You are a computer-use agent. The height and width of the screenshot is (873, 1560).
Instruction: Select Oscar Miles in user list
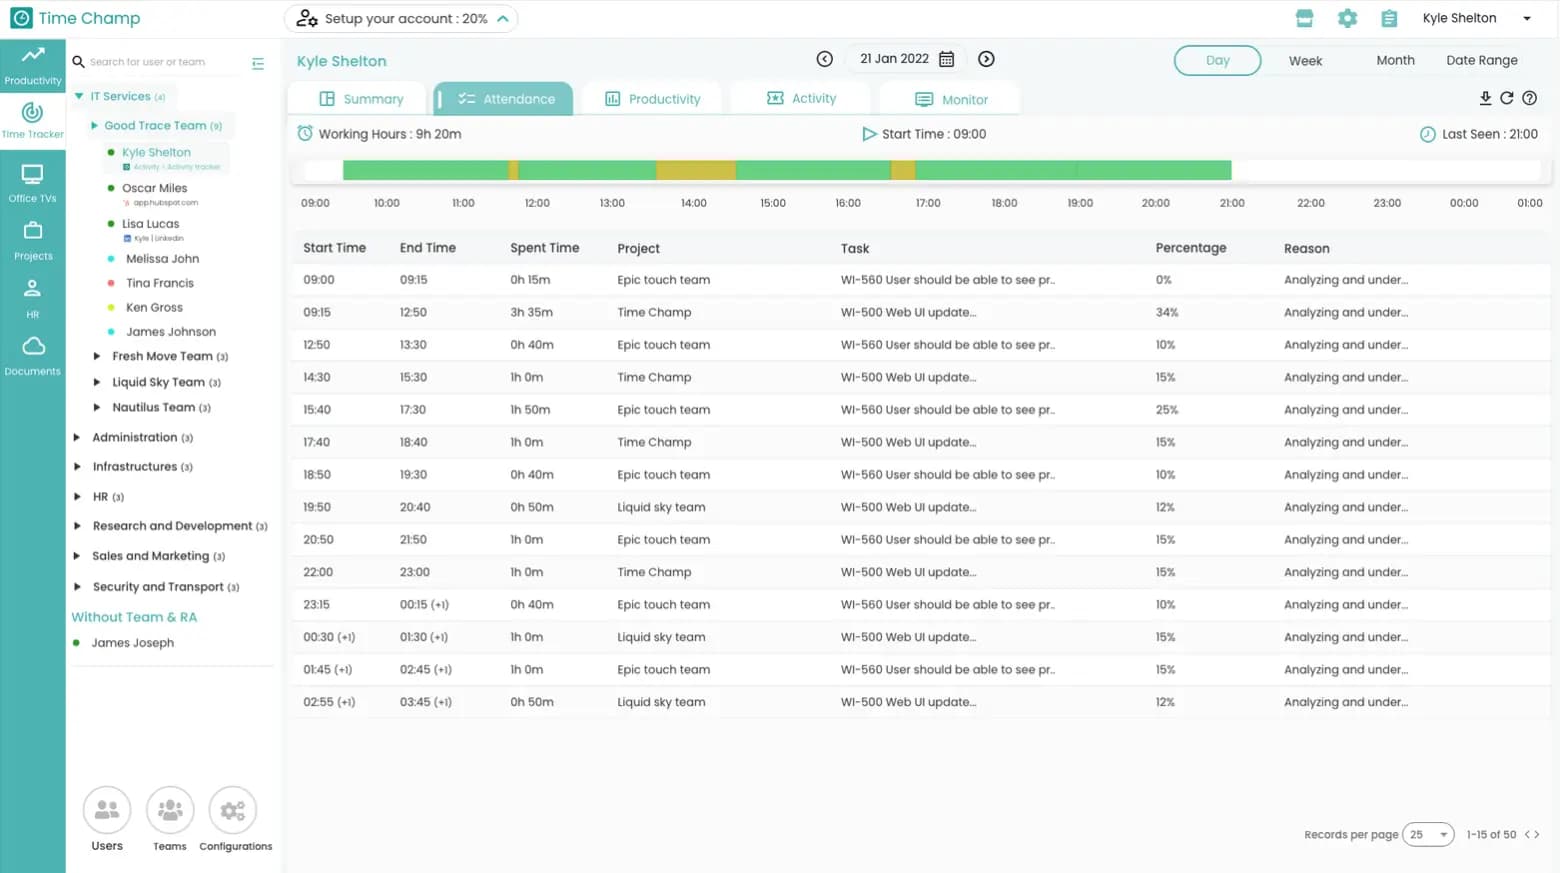pos(154,188)
